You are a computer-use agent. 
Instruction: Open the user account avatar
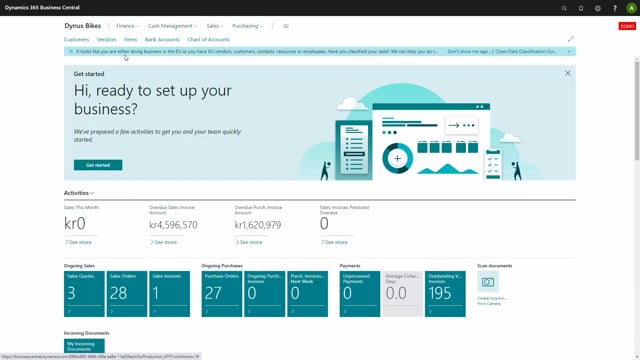[631, 8]
